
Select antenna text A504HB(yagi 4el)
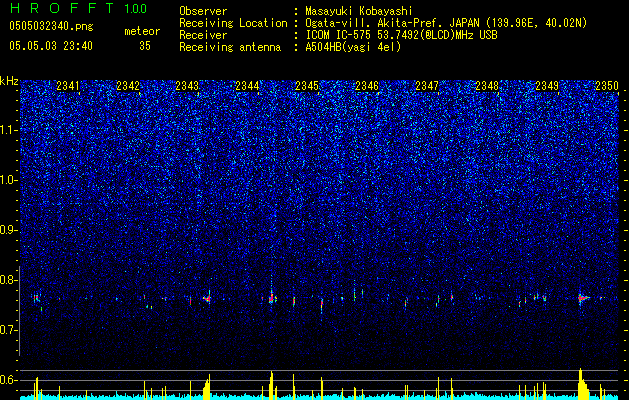pos(353,47)
